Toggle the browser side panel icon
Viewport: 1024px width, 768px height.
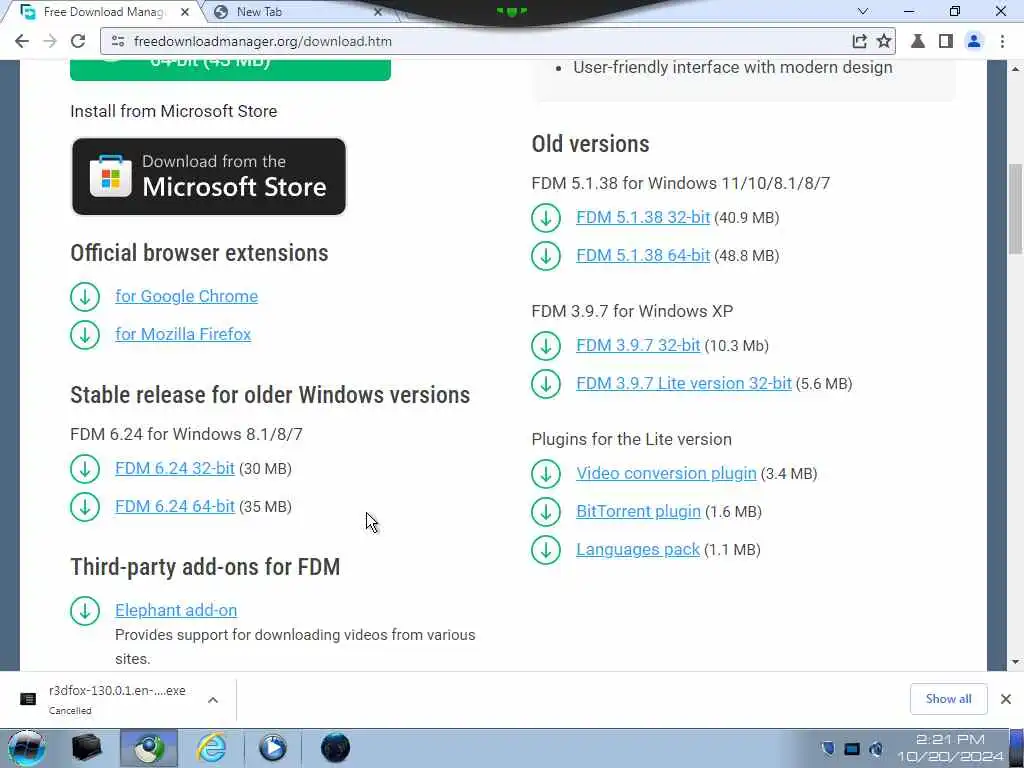[x=945, y=41]
